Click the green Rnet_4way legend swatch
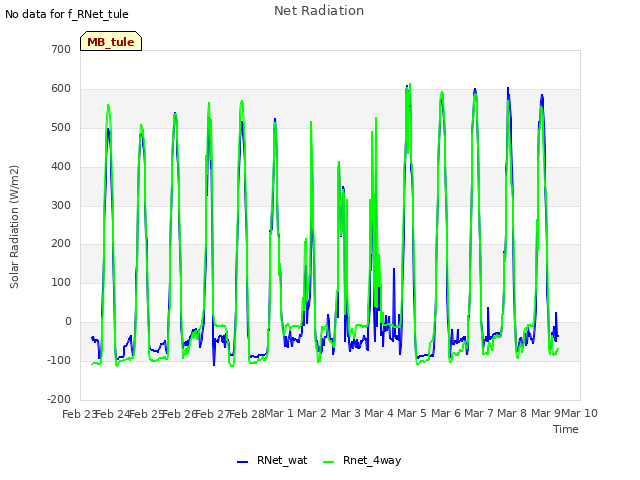 click(x=329, y=462)
